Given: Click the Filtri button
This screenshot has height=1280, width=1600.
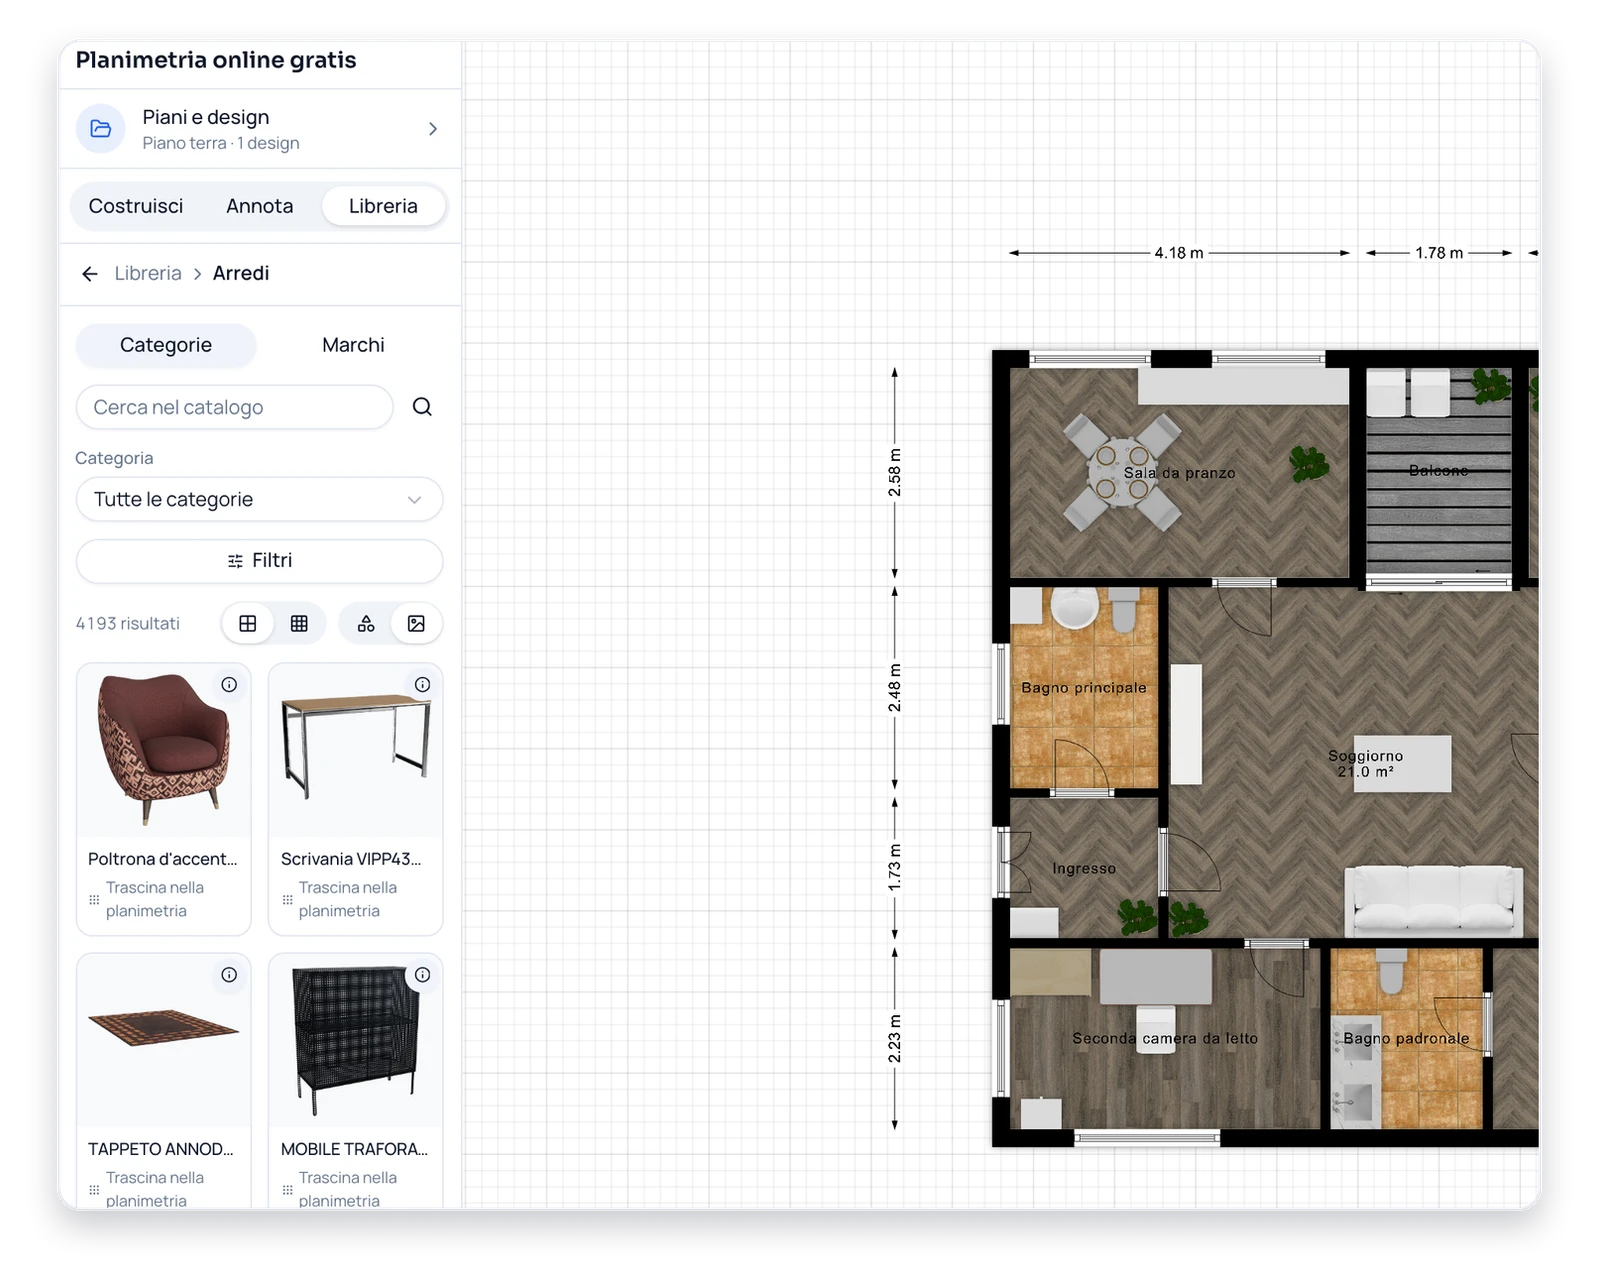Looking at the screenshot, I should point(259,561).
